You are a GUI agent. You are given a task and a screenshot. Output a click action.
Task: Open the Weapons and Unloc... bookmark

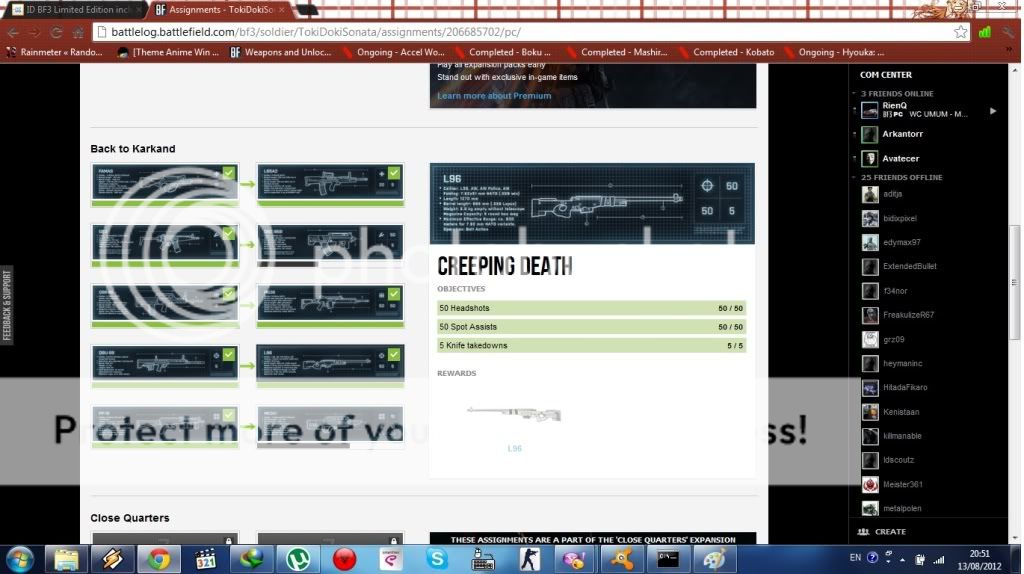click(x=281, y=52)
